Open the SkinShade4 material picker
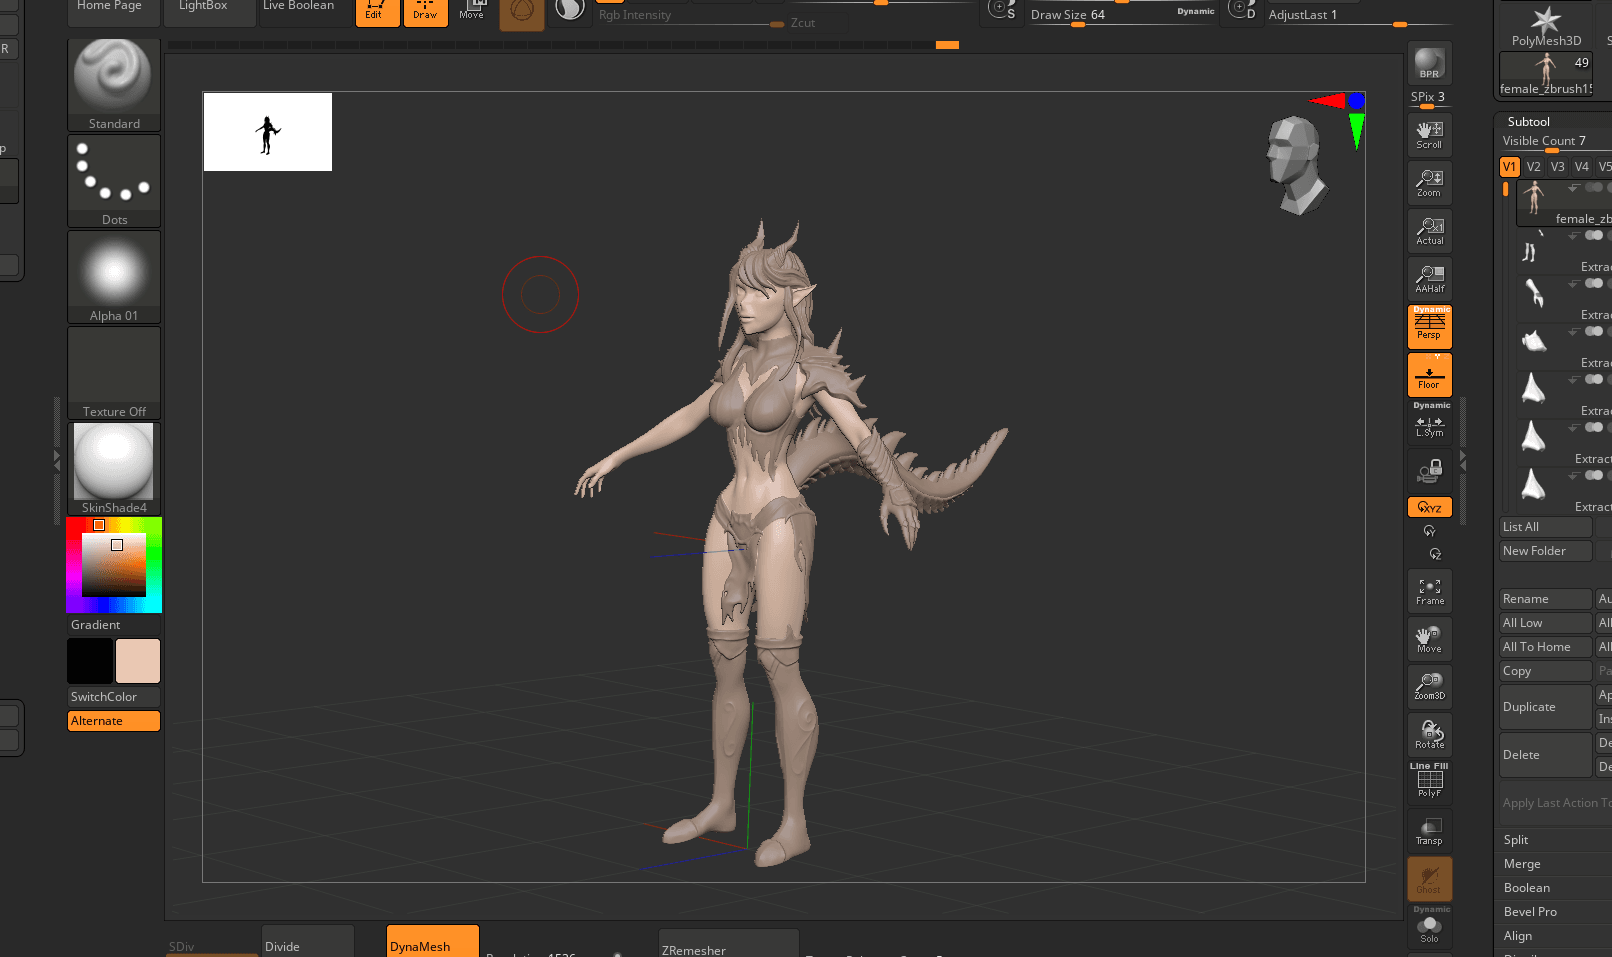Viewport: 1612px width, 957px height. pos(114,469)
